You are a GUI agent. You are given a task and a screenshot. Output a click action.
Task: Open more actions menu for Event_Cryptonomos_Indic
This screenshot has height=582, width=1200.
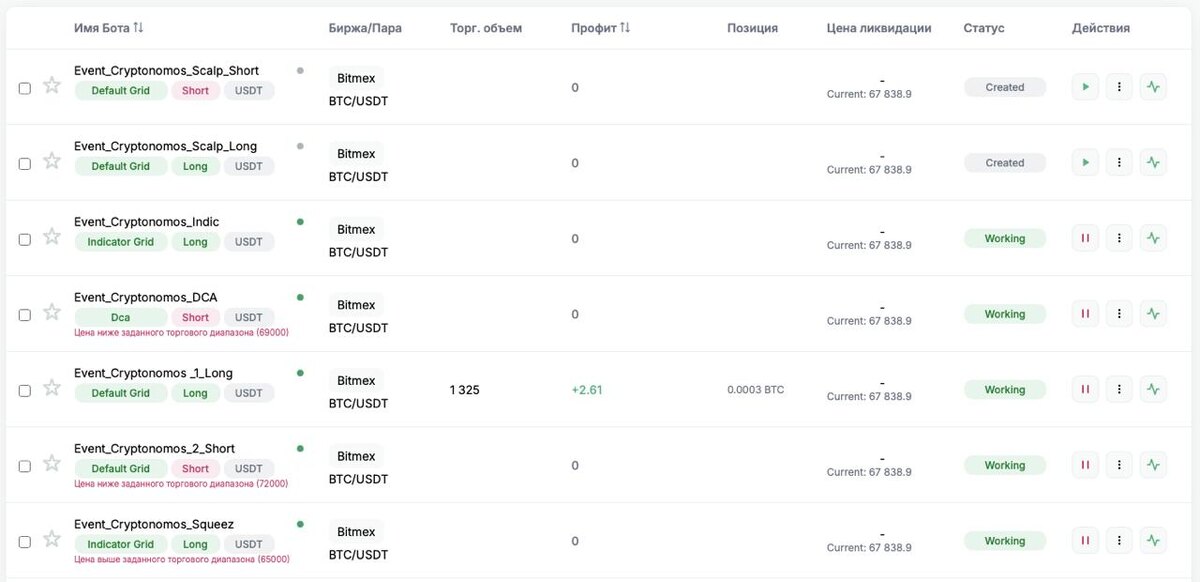(x=1119, y=238)
